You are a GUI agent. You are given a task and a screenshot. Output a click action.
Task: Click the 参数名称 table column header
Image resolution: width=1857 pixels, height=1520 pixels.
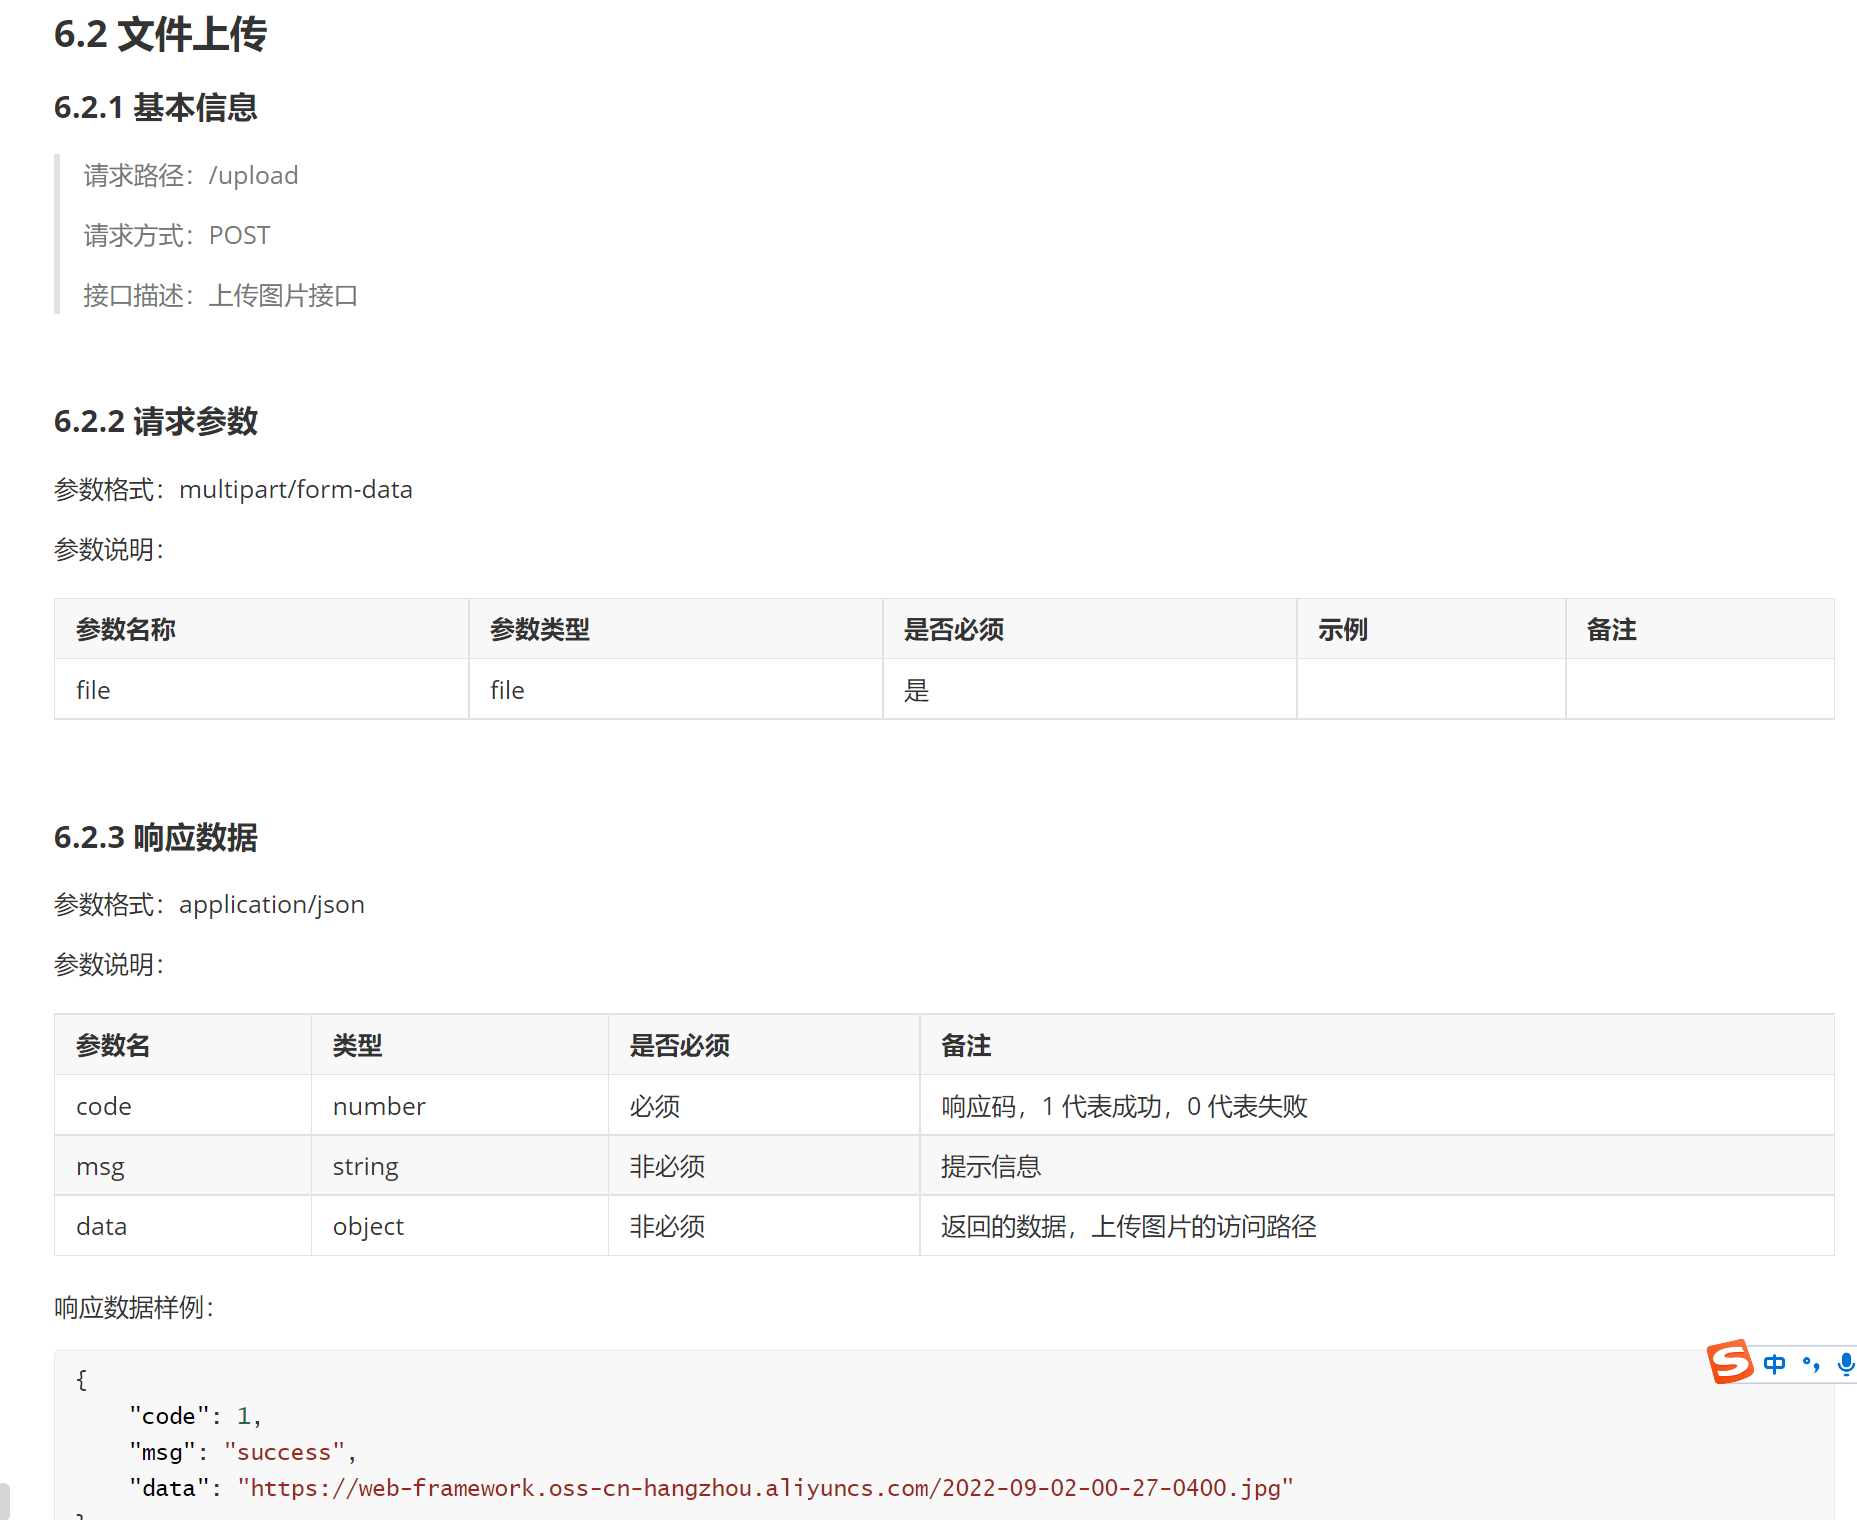pyautogui.click(x=126, y=630)
